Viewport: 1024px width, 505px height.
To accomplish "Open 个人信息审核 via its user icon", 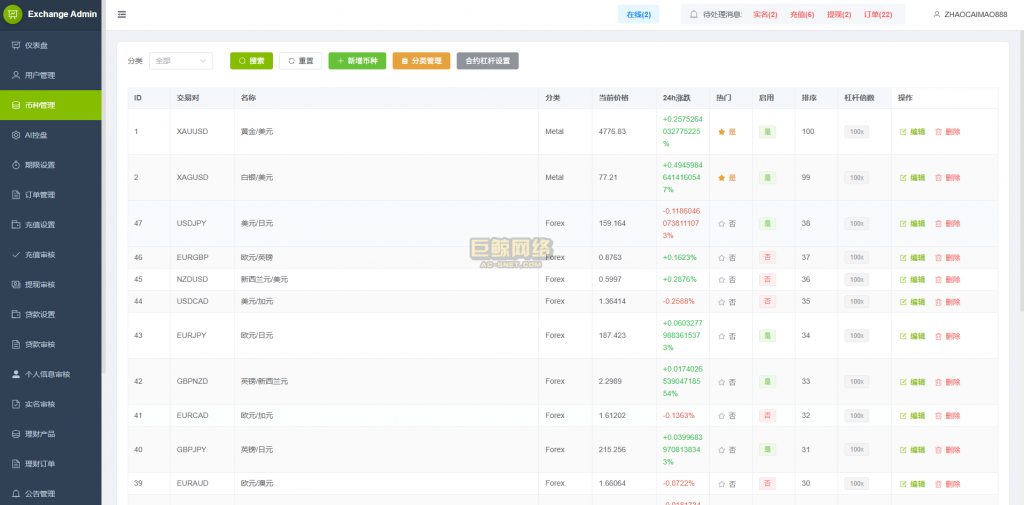I will (16, 374).
